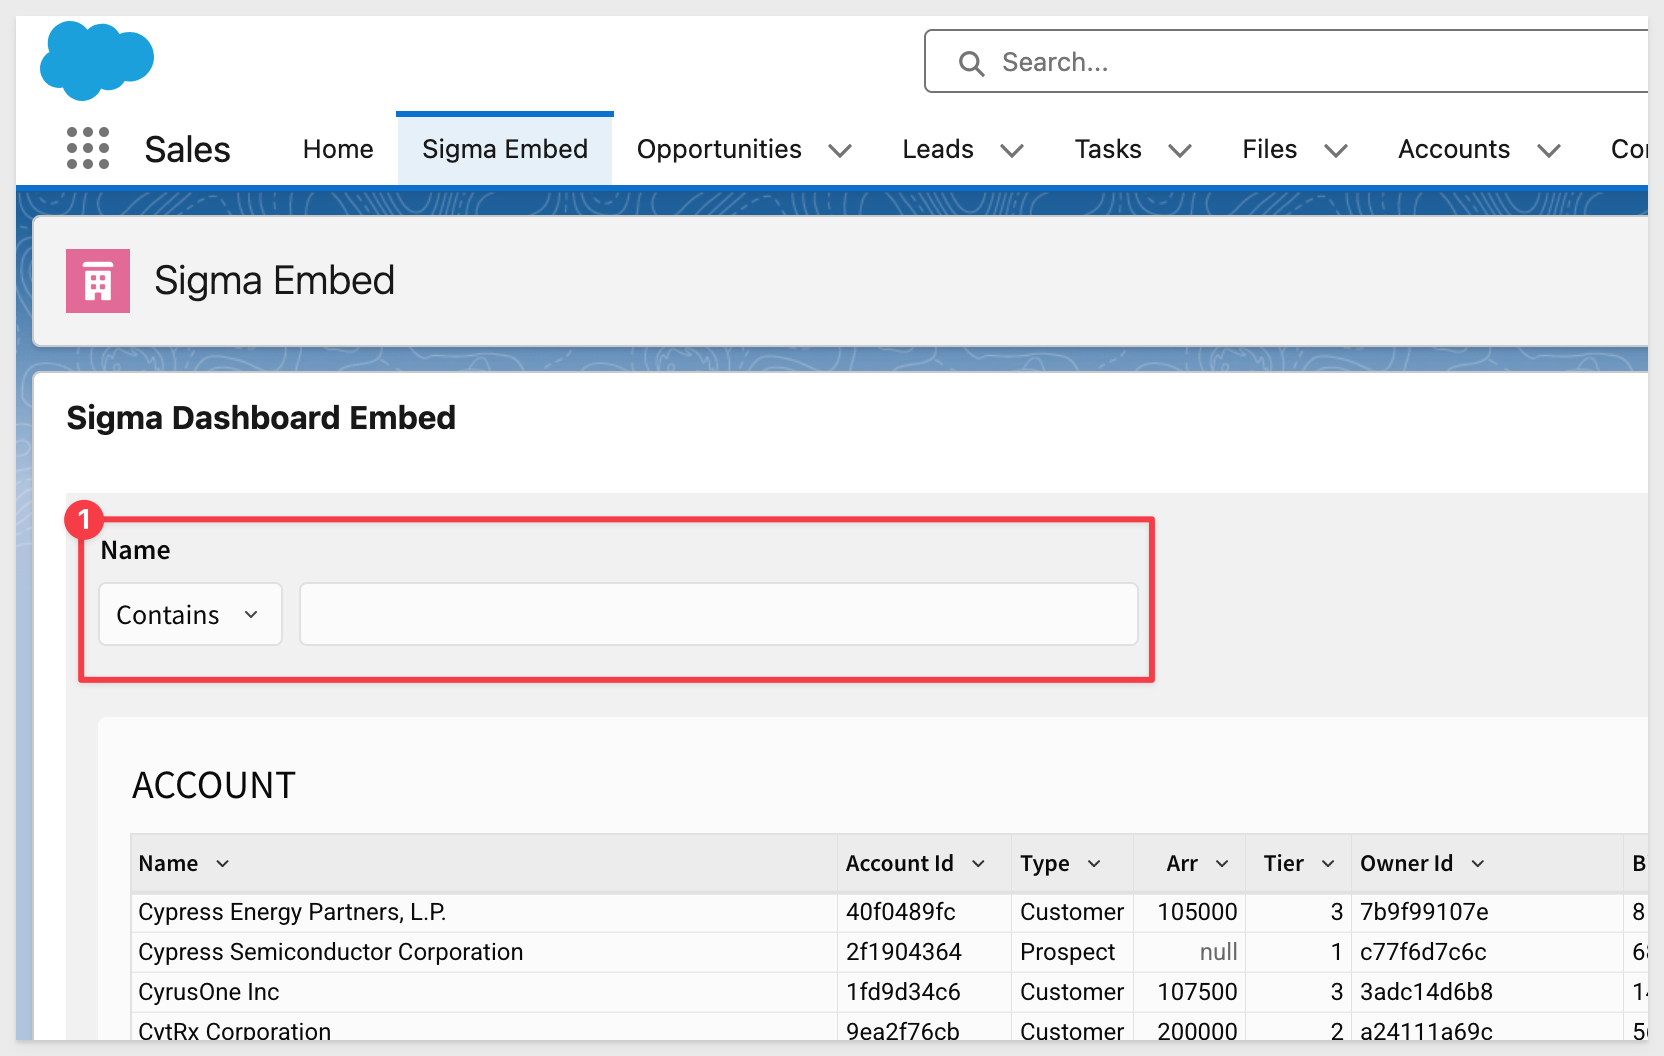Expand the Accounts dropdown chevron

point(1549,151)
